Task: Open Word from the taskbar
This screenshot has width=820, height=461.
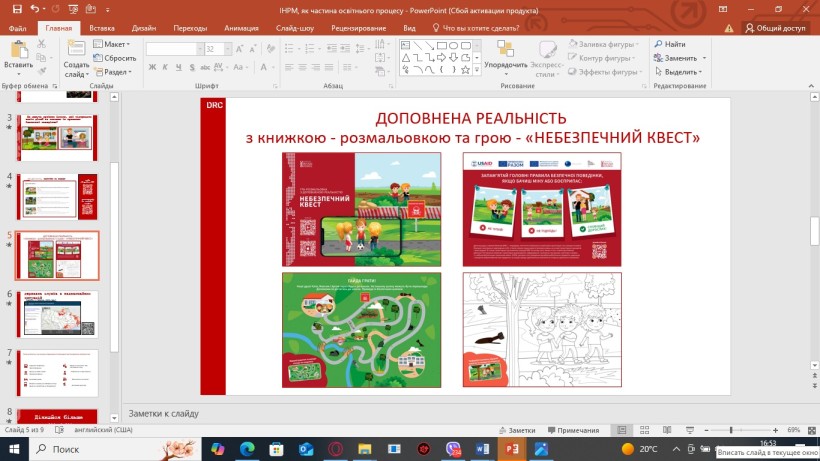Action: pyautogui.click(x=482, y=449)
